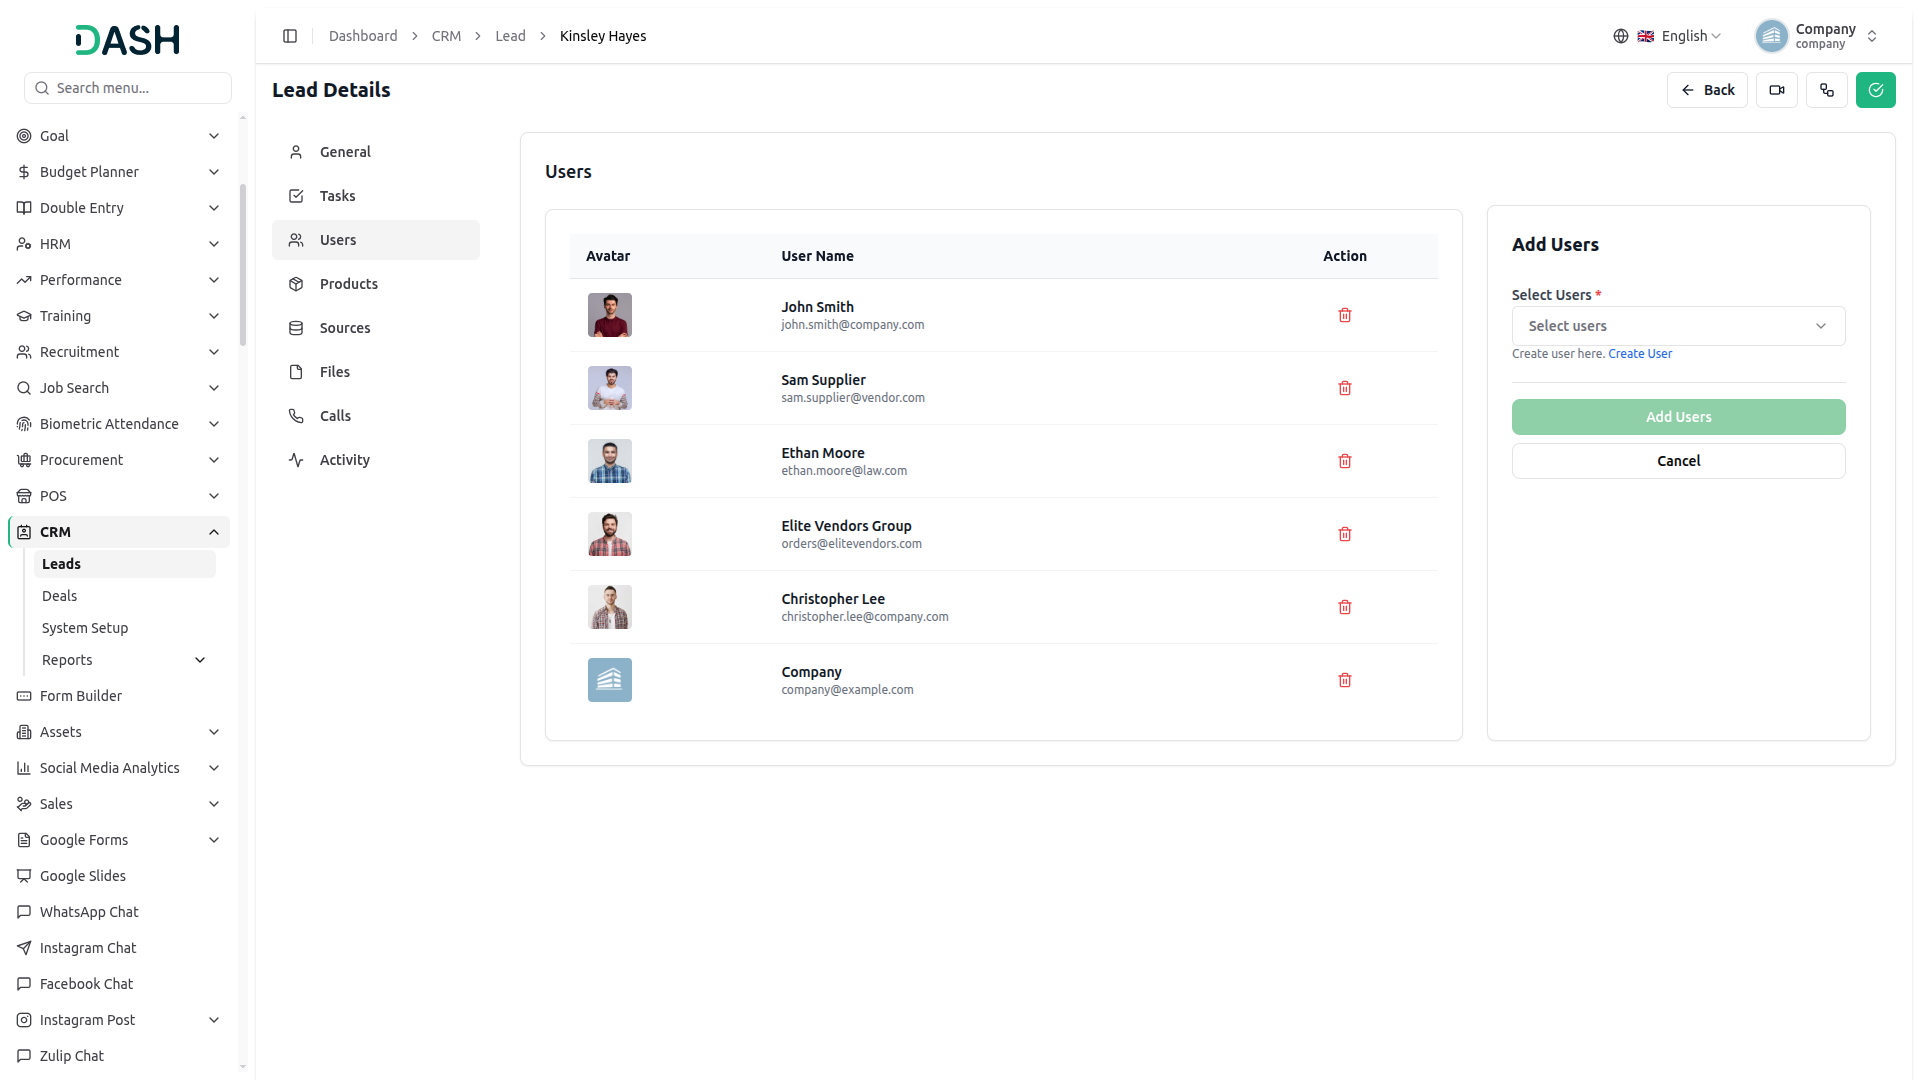
Task: Click the Cancel button
Action: [1678, 461]
